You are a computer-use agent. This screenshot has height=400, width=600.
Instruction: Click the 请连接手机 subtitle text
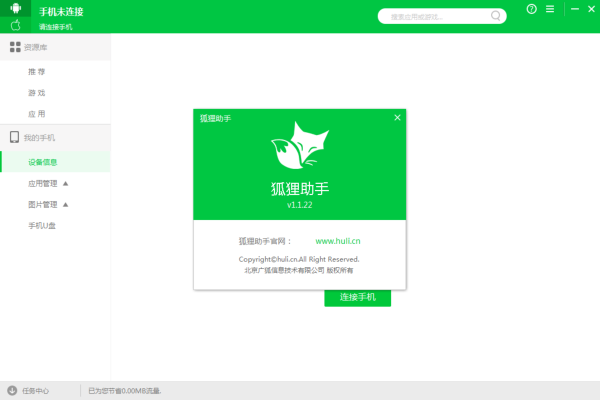[x=55, y=27]
